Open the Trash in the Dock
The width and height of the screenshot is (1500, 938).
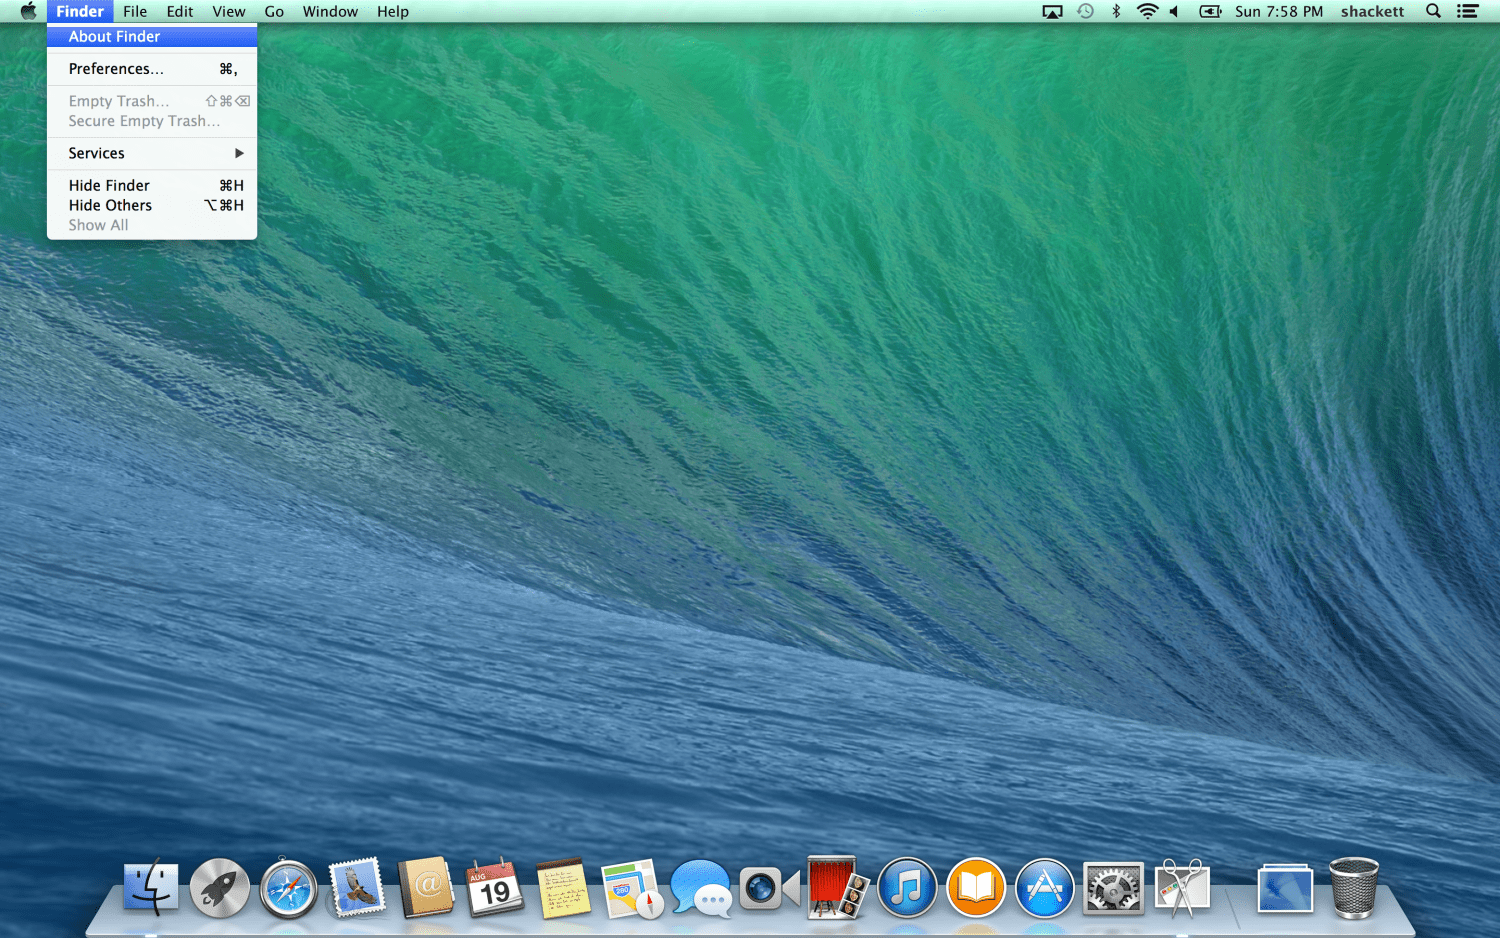point(1353,888)
